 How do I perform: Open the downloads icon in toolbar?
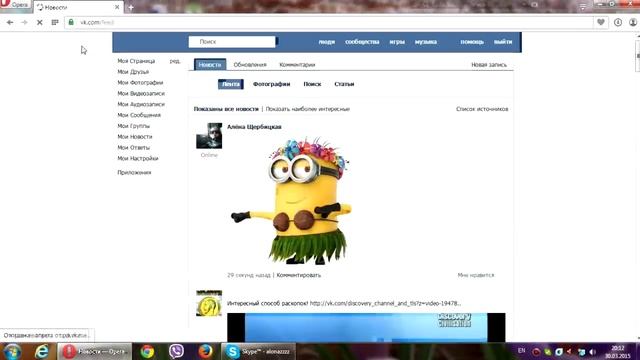click(x=618, y=22)
